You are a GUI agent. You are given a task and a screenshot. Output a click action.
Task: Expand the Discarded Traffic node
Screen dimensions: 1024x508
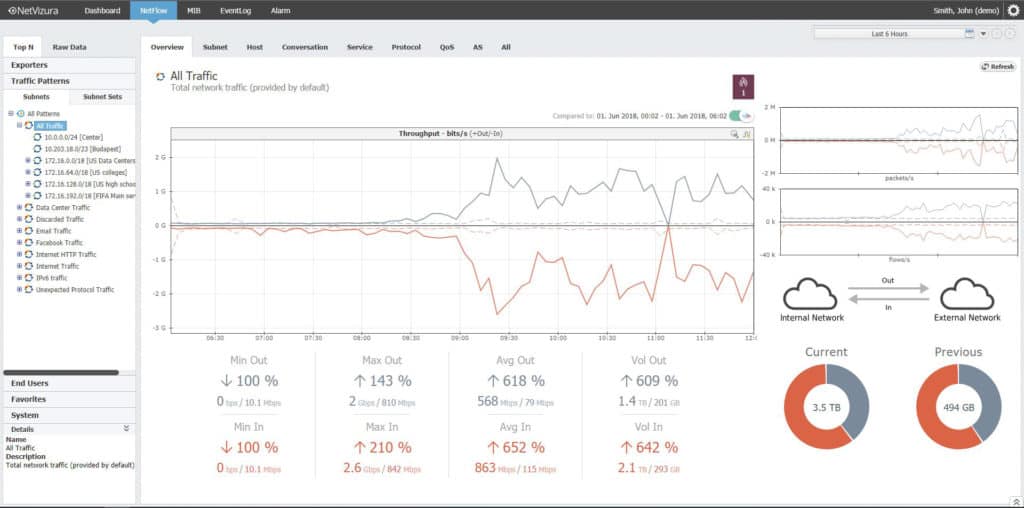[20, 219]
